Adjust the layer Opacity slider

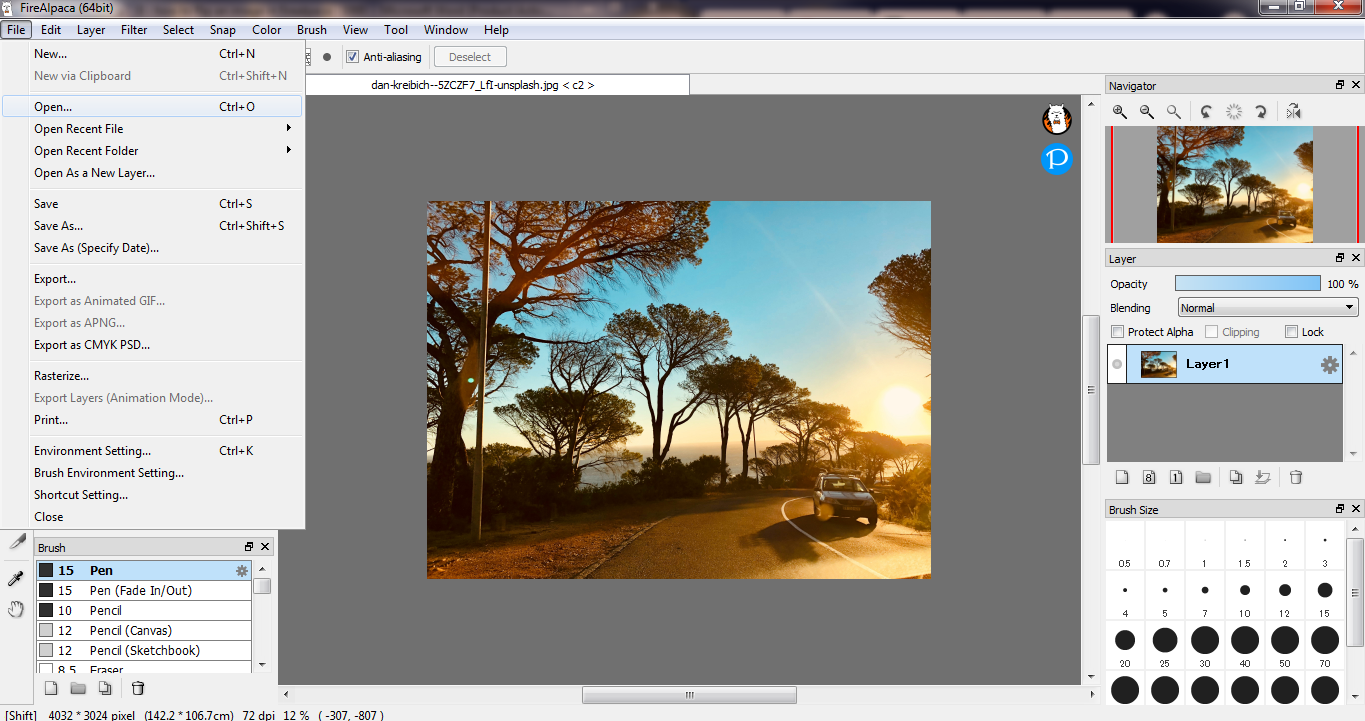1248,284
